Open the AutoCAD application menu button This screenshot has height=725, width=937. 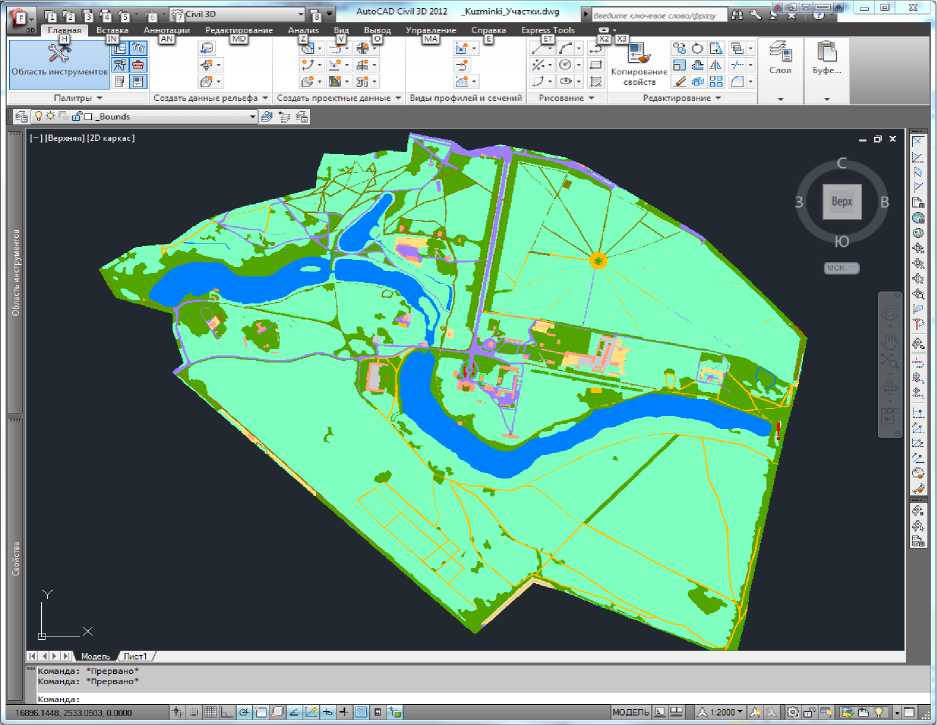(x=17, y=17)
